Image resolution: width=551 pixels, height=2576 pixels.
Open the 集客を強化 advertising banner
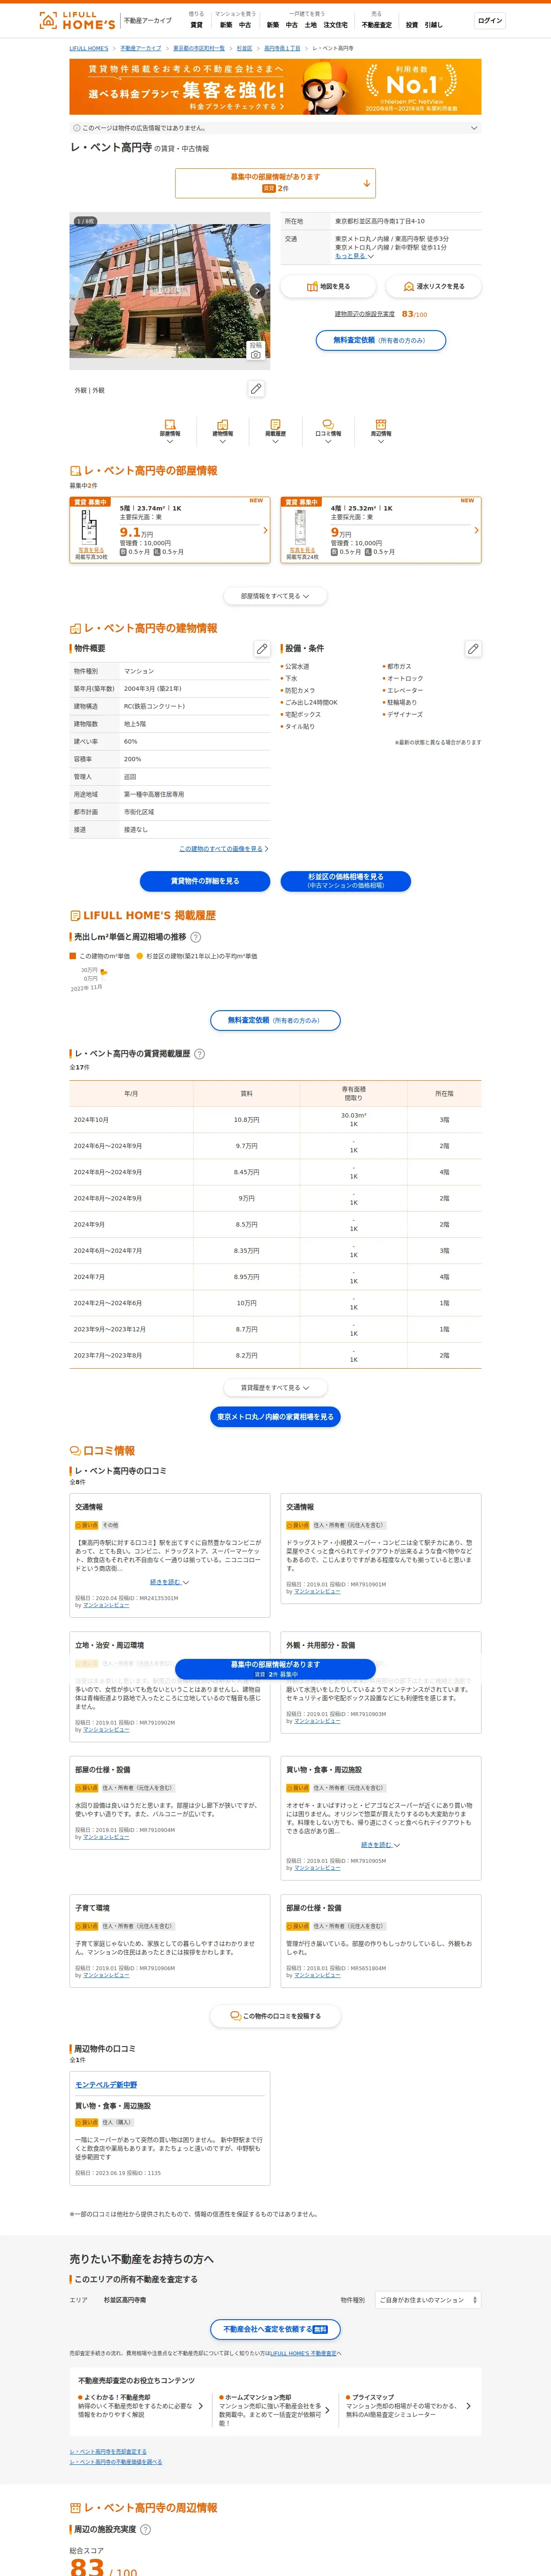click(x=275, y=87)
